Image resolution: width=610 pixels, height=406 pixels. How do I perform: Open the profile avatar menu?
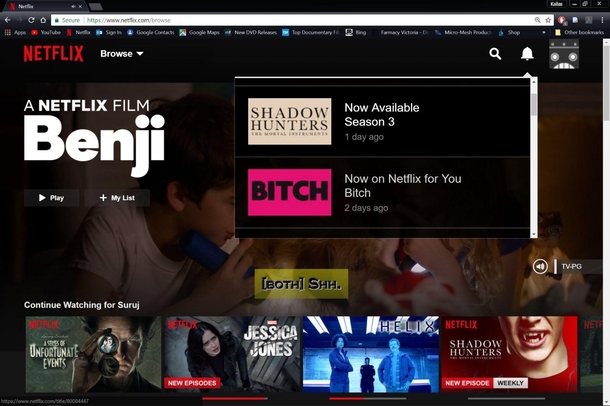564,54
